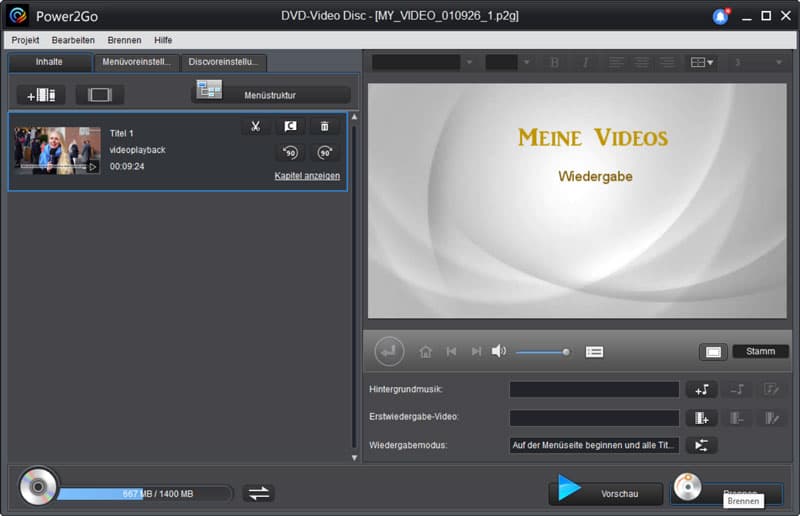Toggle the TV safe zone display button

point(713,352)
